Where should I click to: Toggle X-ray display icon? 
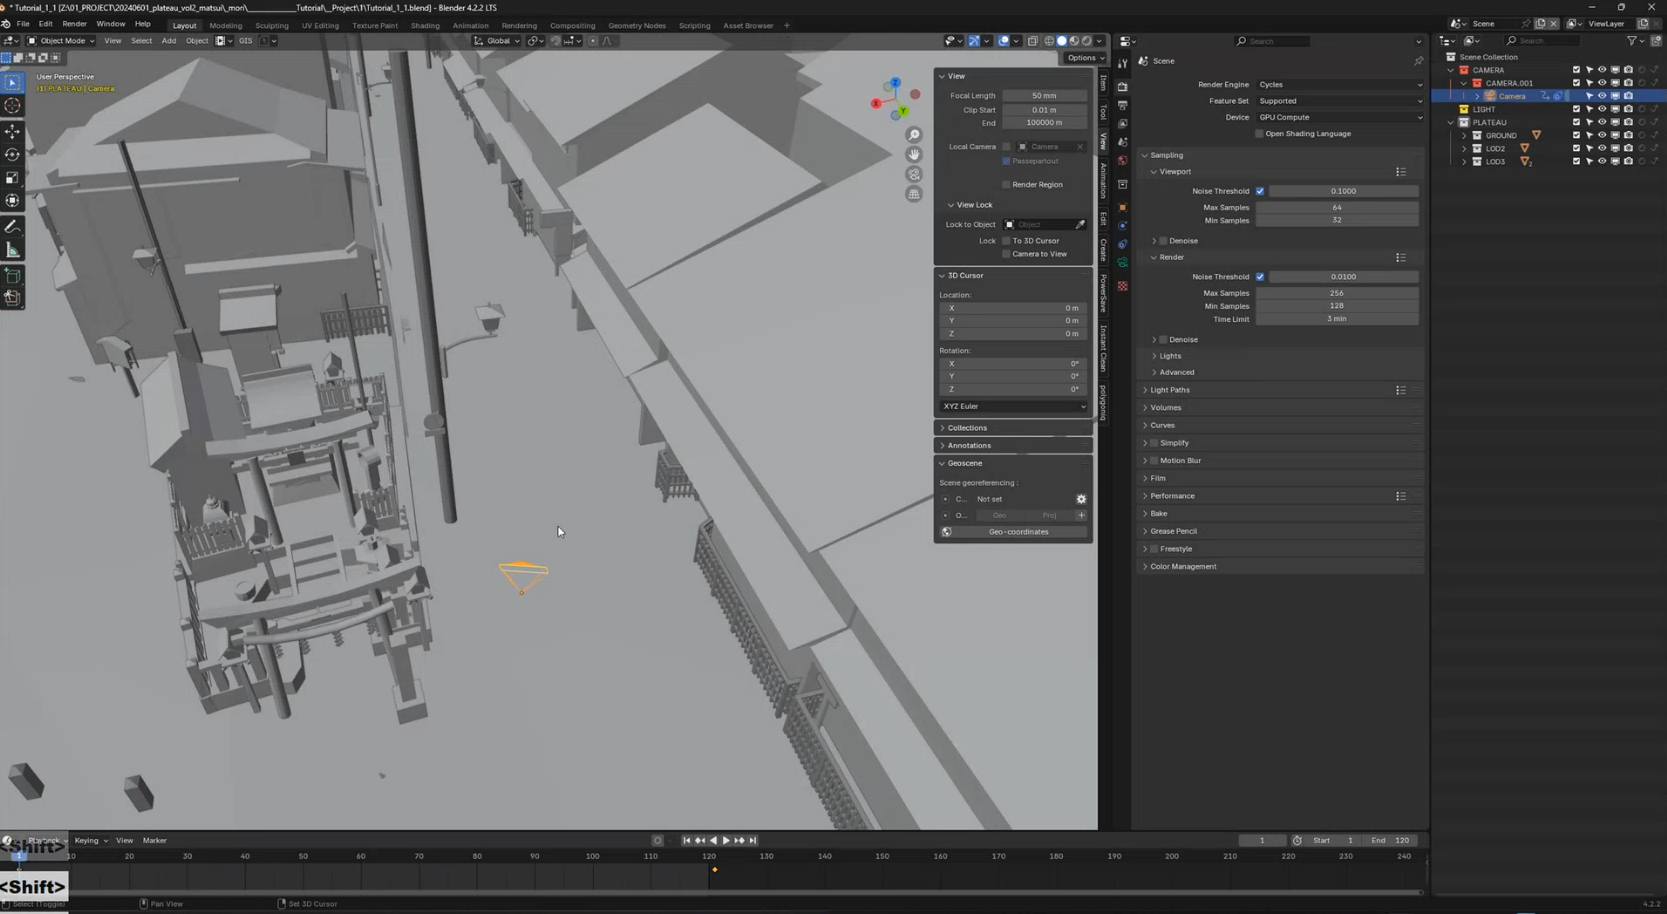(1032, 41)
